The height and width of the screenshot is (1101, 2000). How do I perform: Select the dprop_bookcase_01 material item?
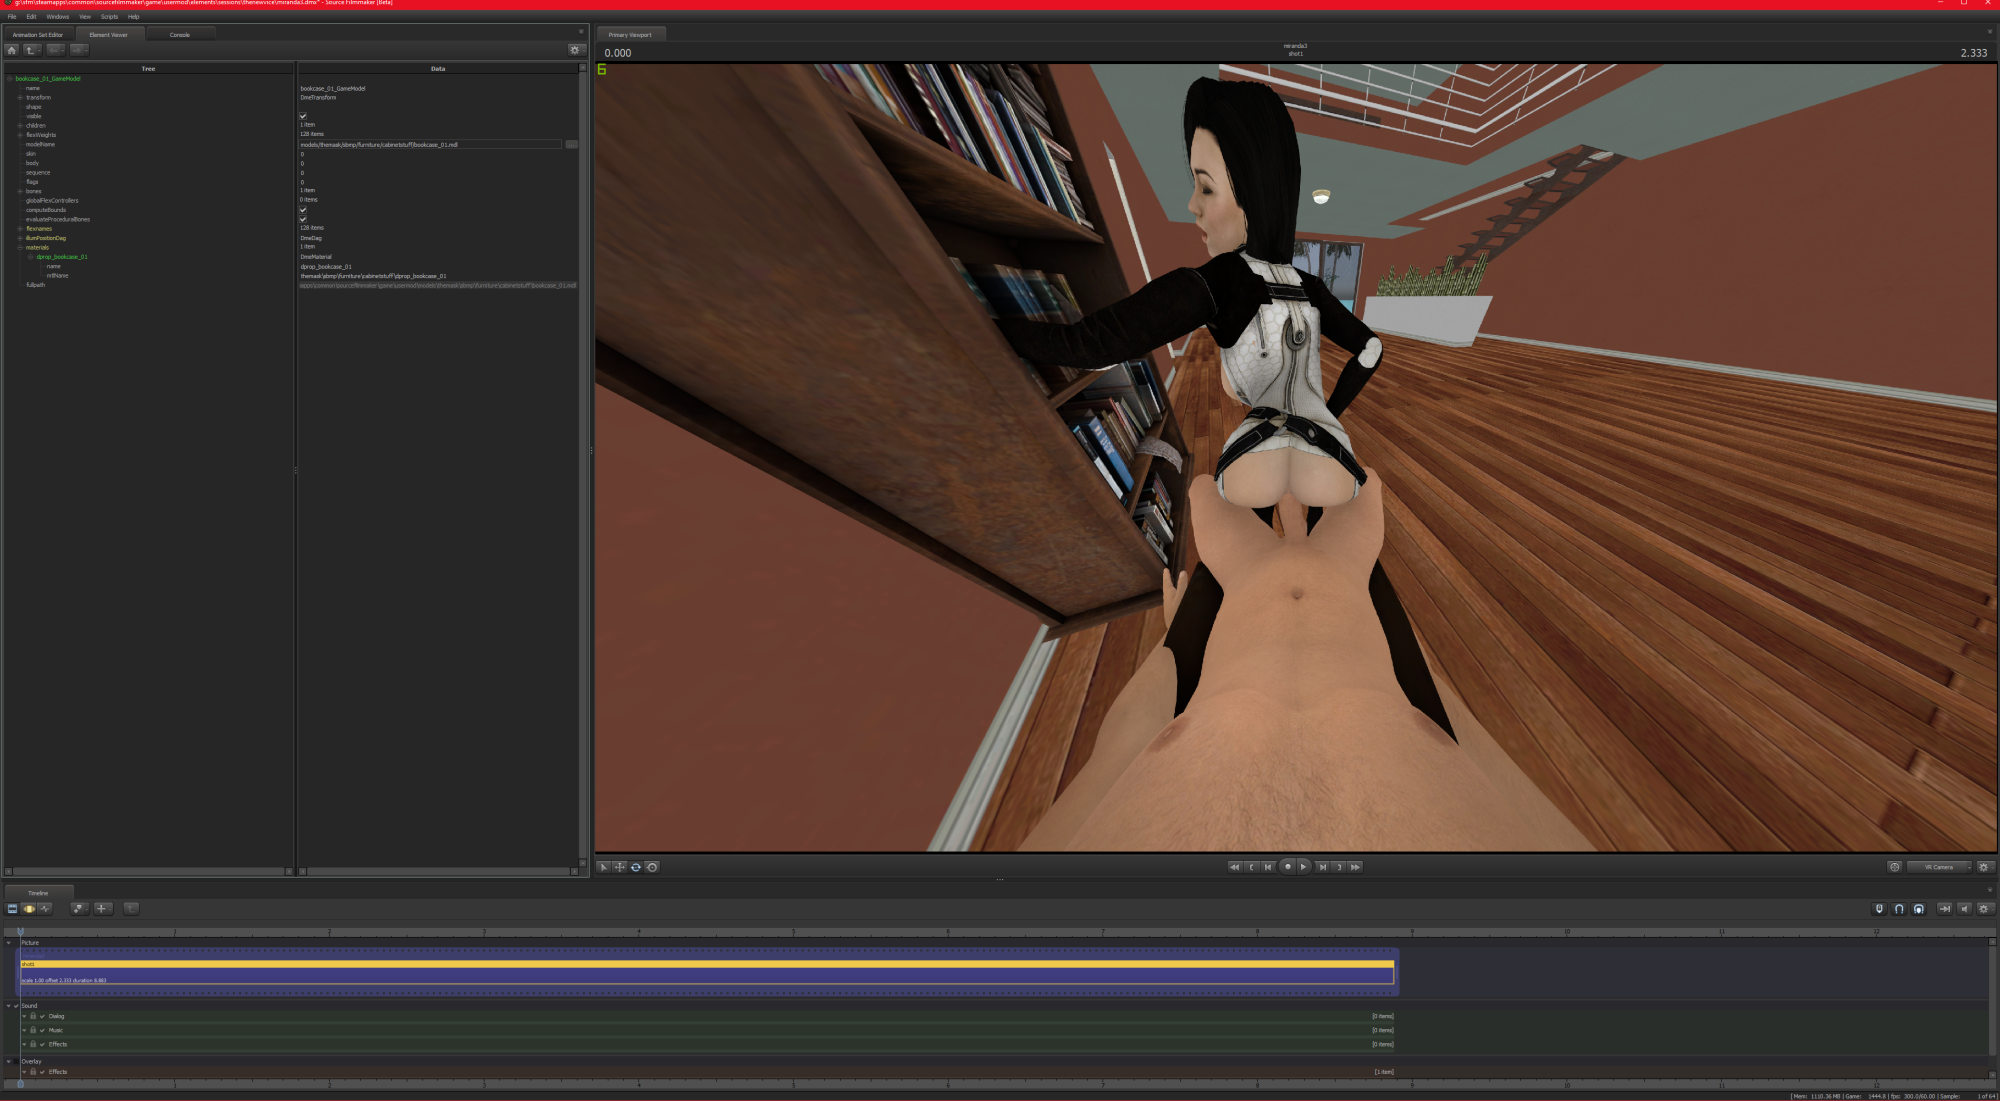pyautogui.click(x=62, y=257)
